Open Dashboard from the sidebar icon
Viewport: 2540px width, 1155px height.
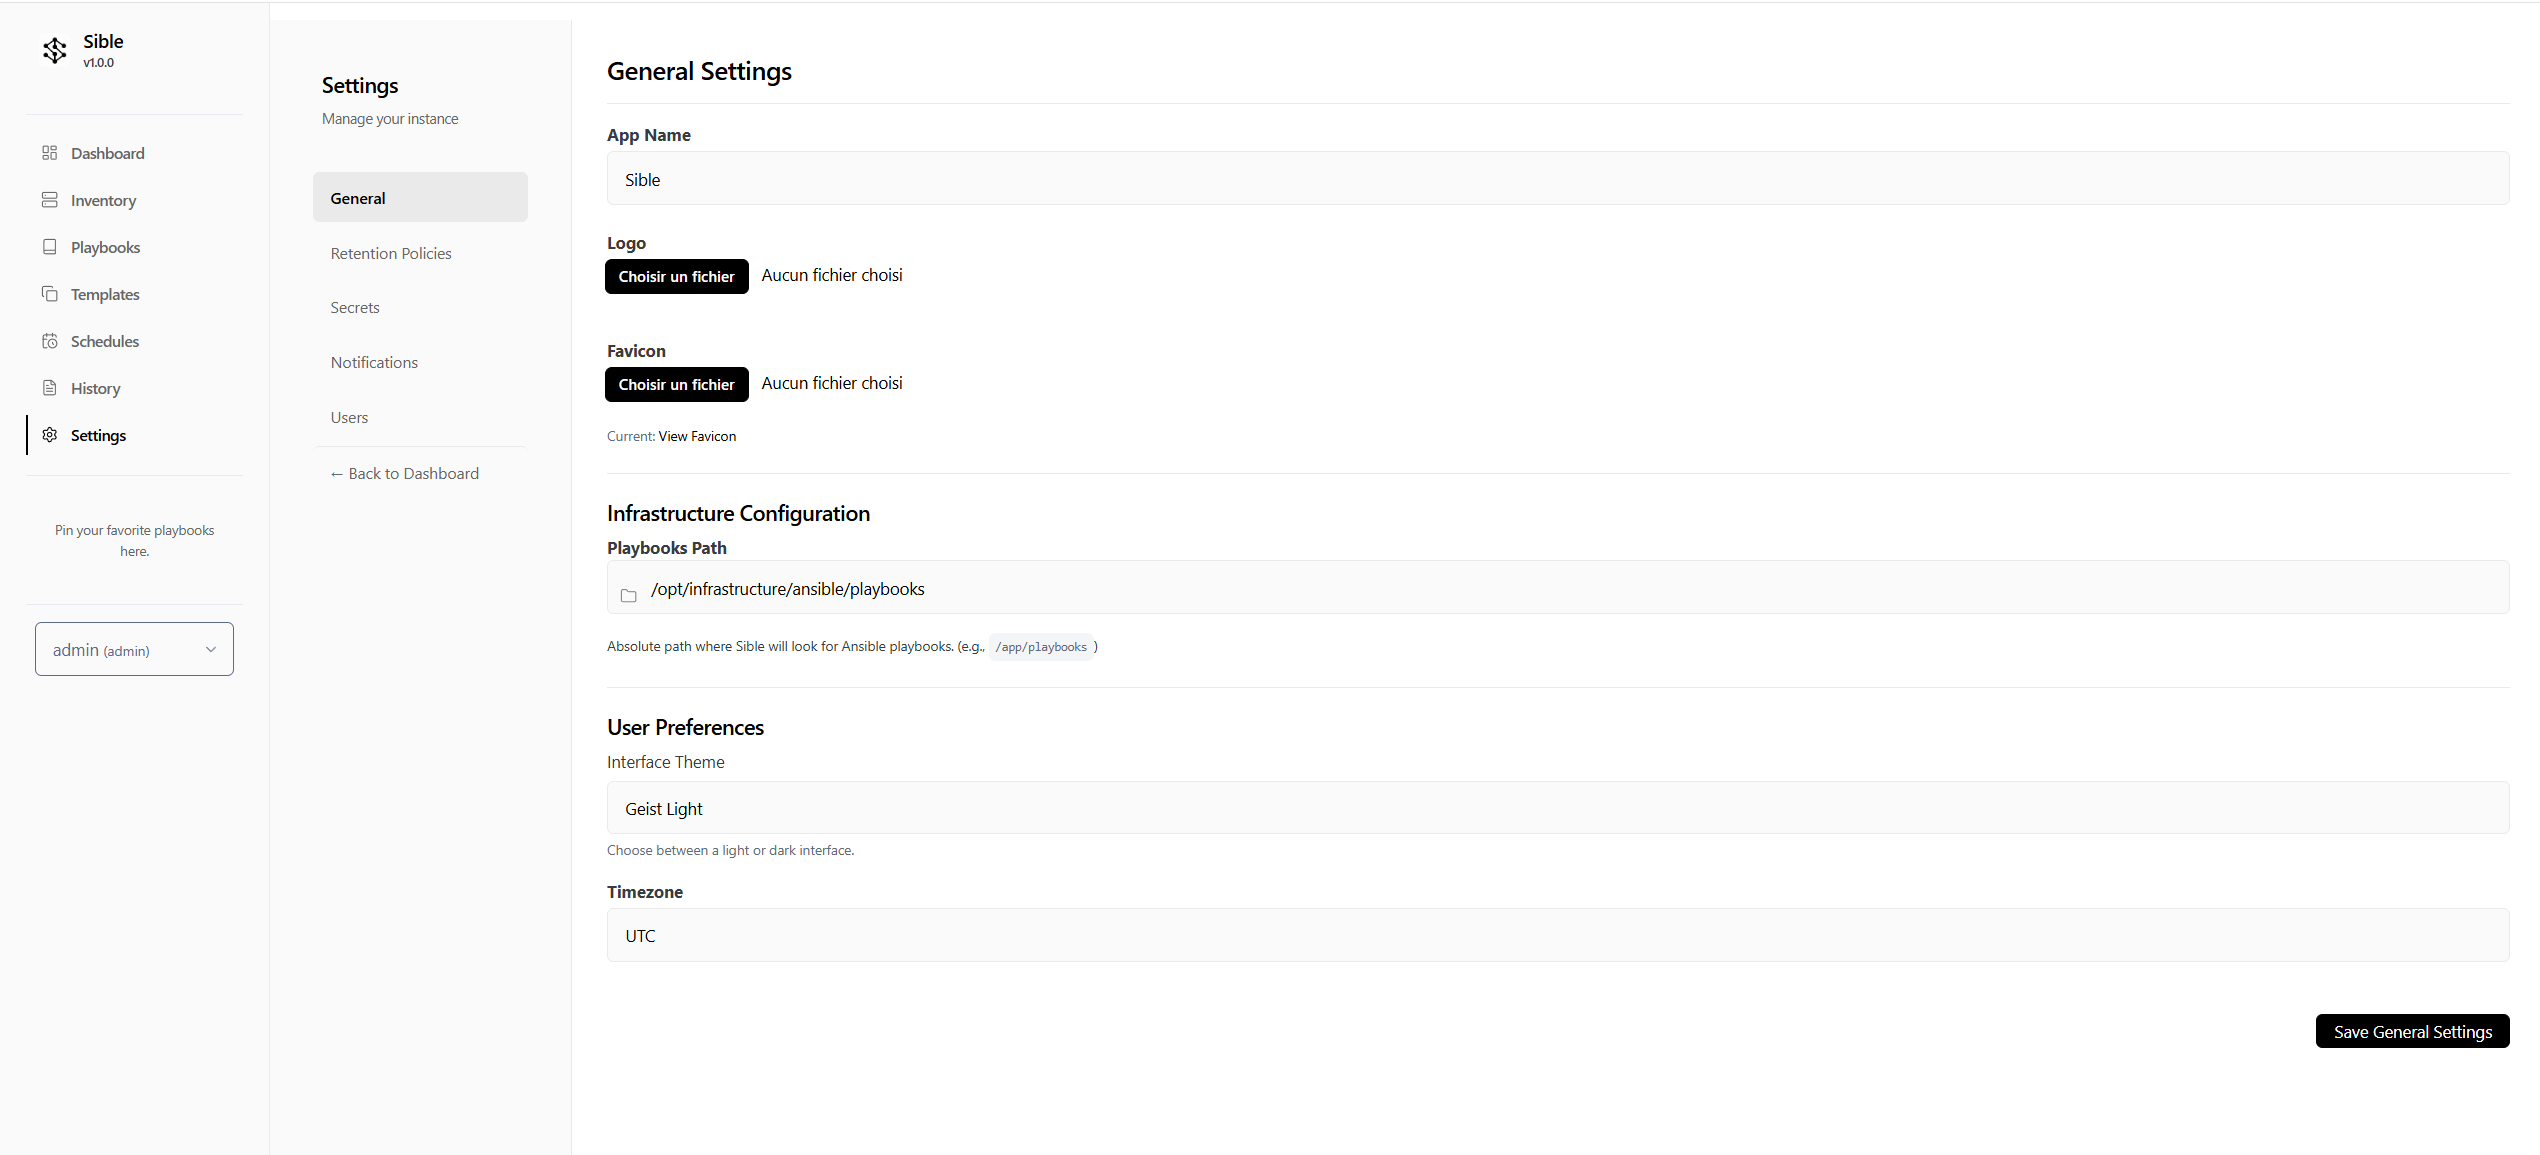click(x=49, y=153)
